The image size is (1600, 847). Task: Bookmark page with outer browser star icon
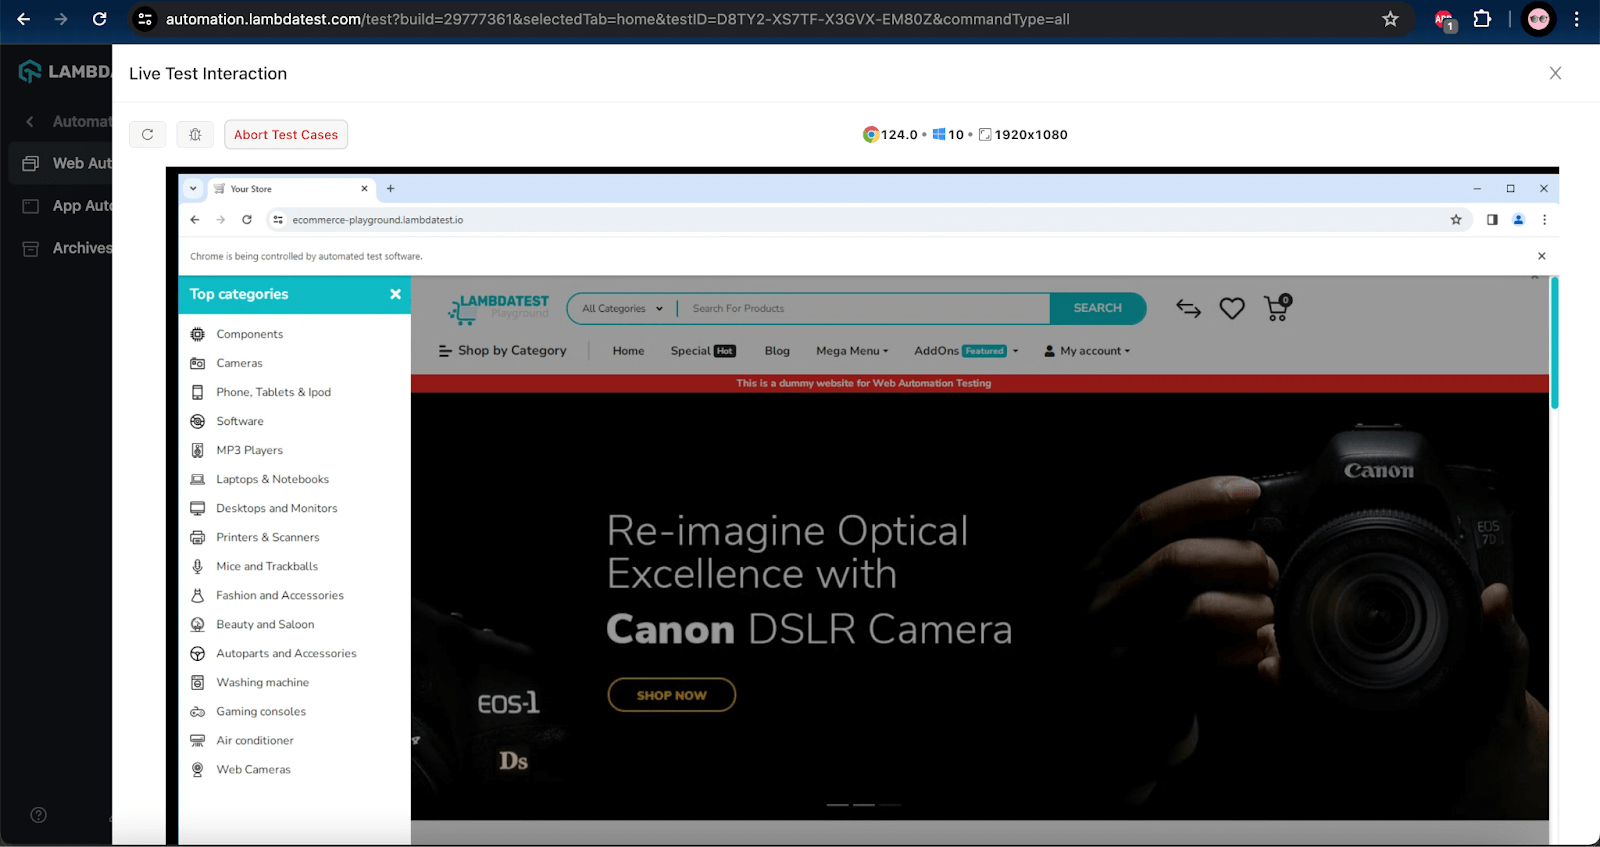click(1390, 19)
